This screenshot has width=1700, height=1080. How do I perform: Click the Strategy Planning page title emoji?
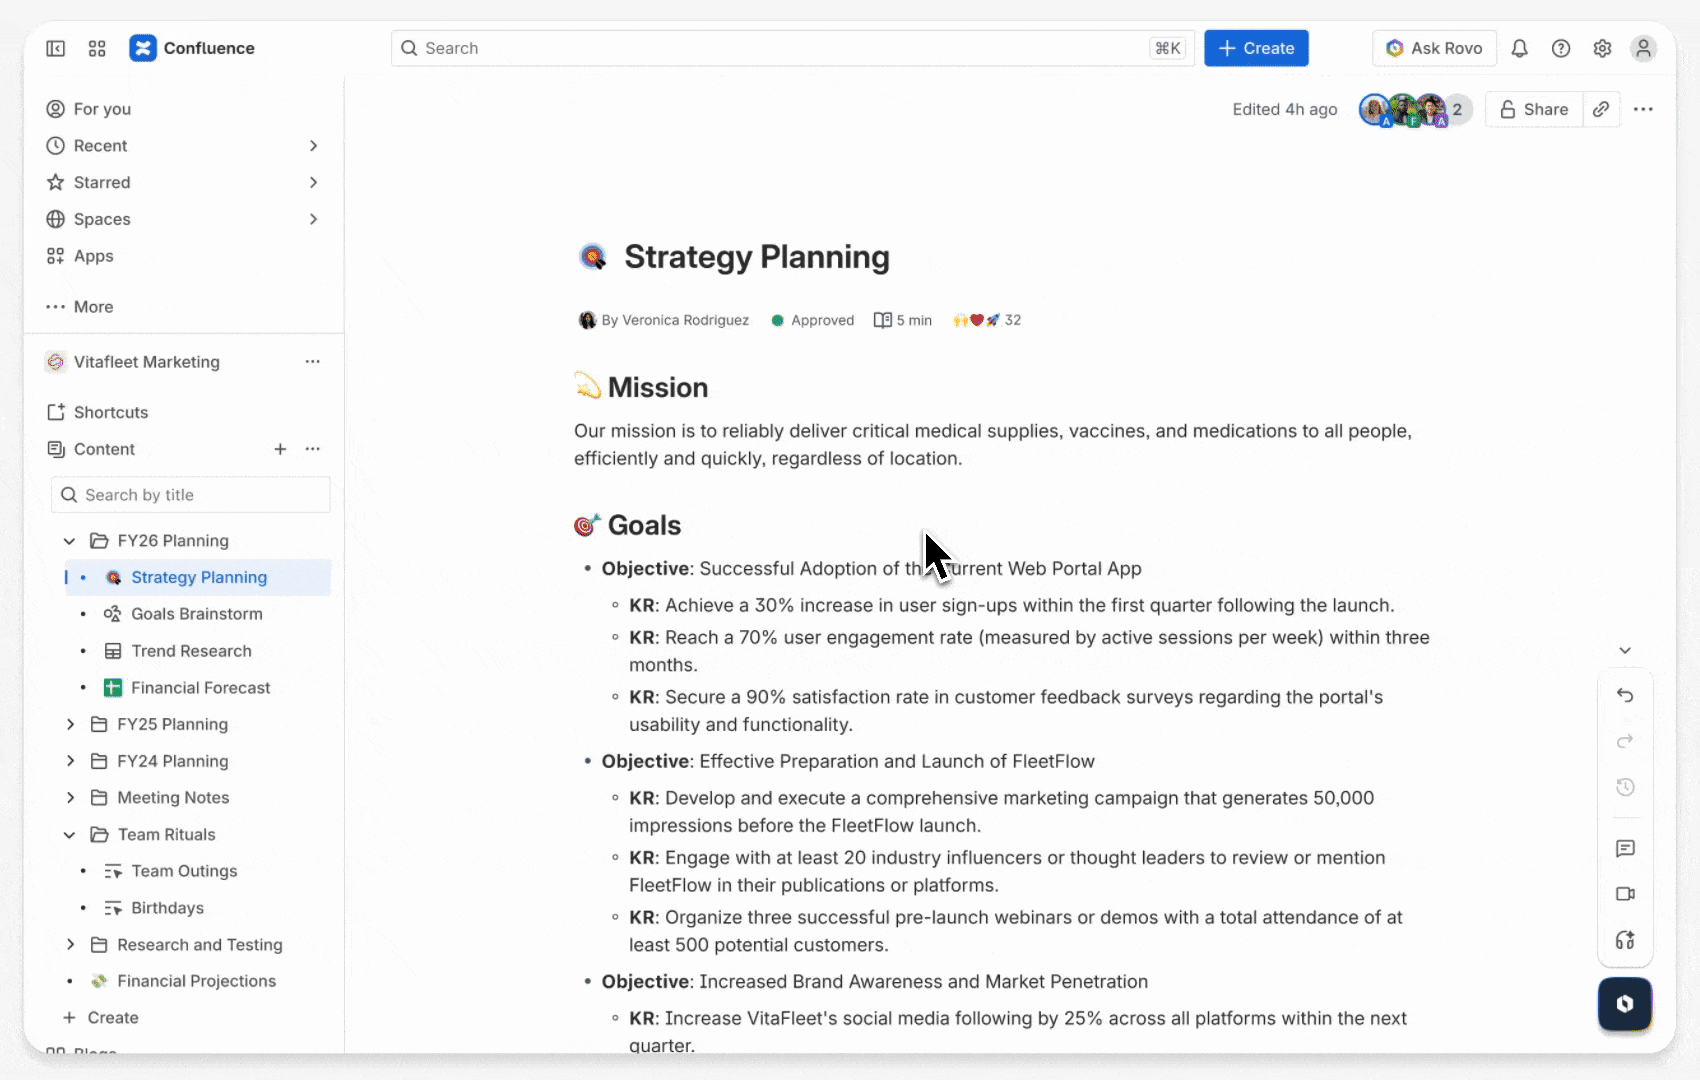pyautogui.click(x=593, y=257)
